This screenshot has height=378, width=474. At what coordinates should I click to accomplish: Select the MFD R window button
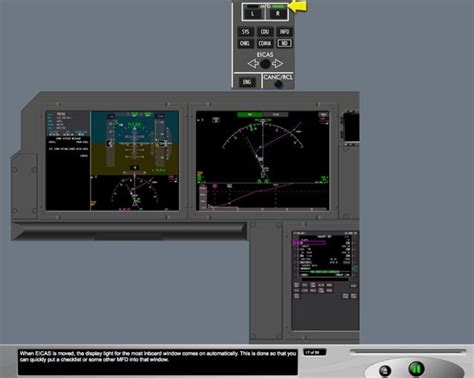coord(277,14)
